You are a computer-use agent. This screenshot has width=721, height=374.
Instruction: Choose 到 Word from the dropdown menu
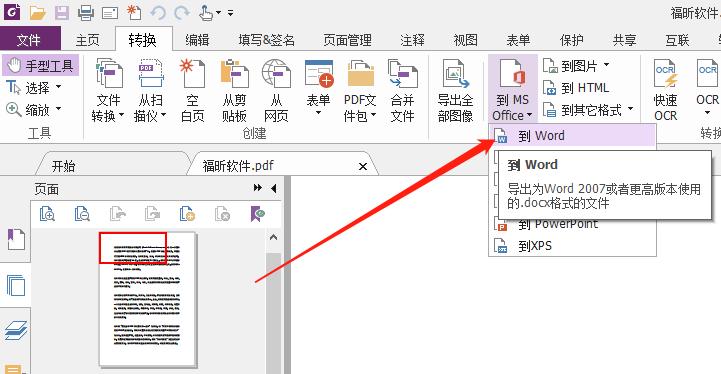572,136
